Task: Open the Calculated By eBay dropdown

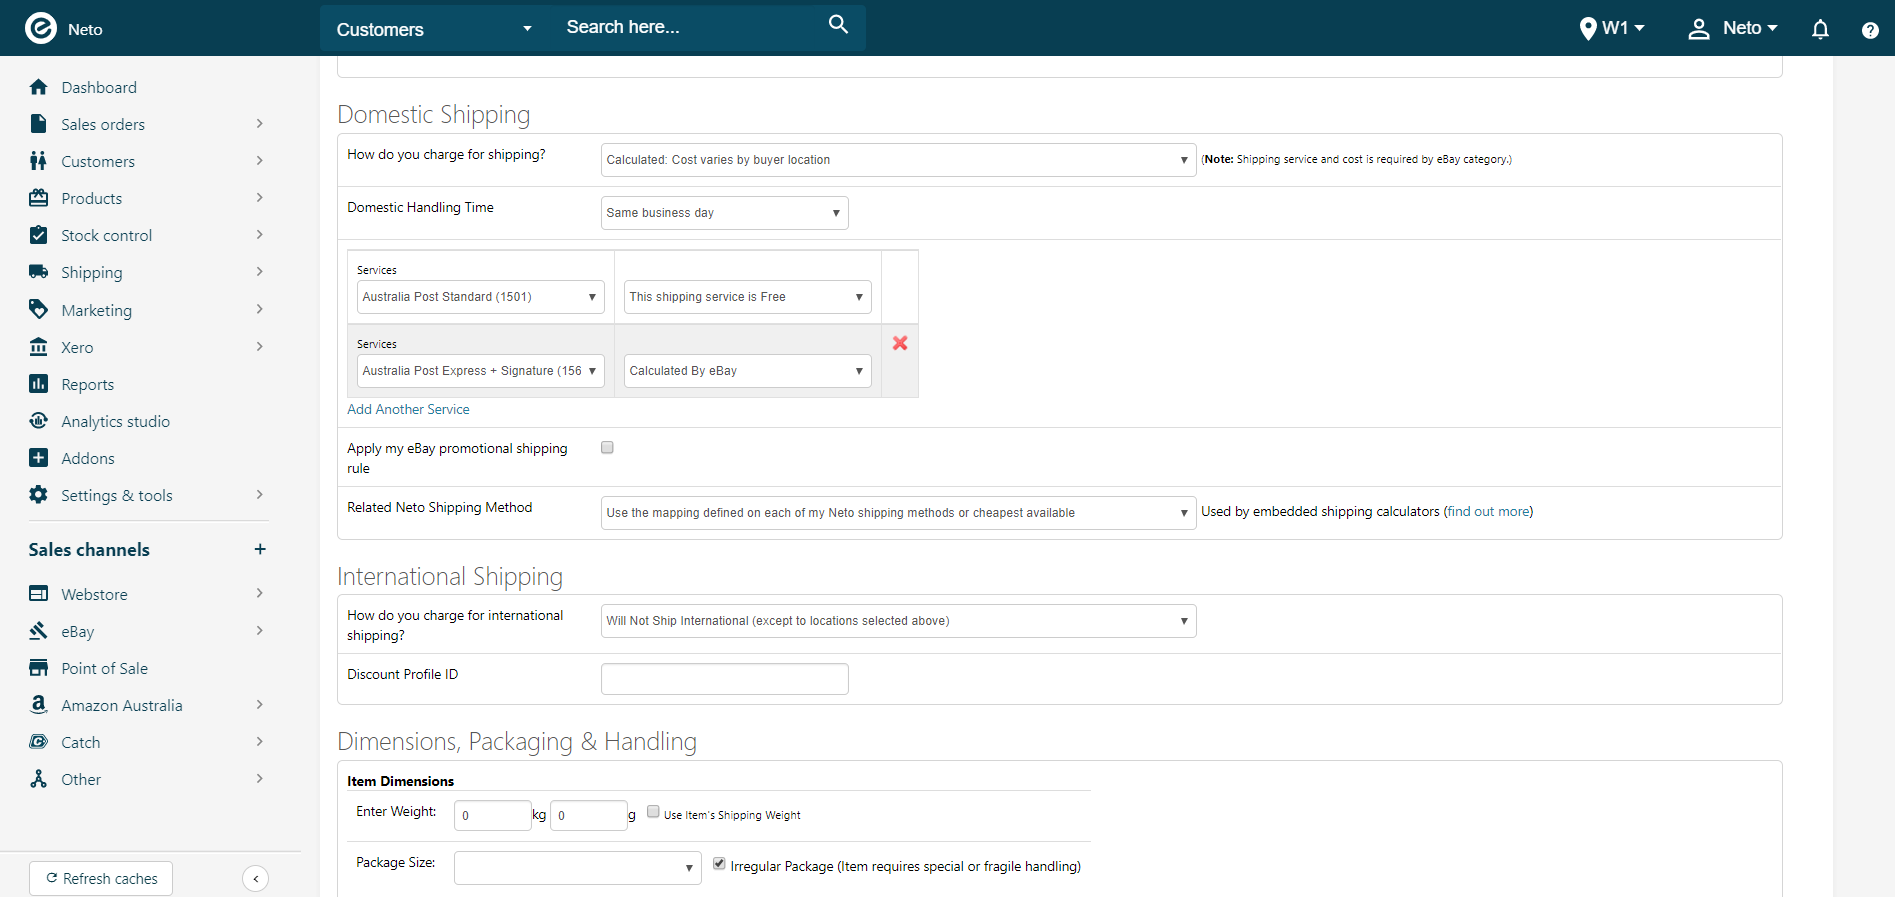Action: 747,371
